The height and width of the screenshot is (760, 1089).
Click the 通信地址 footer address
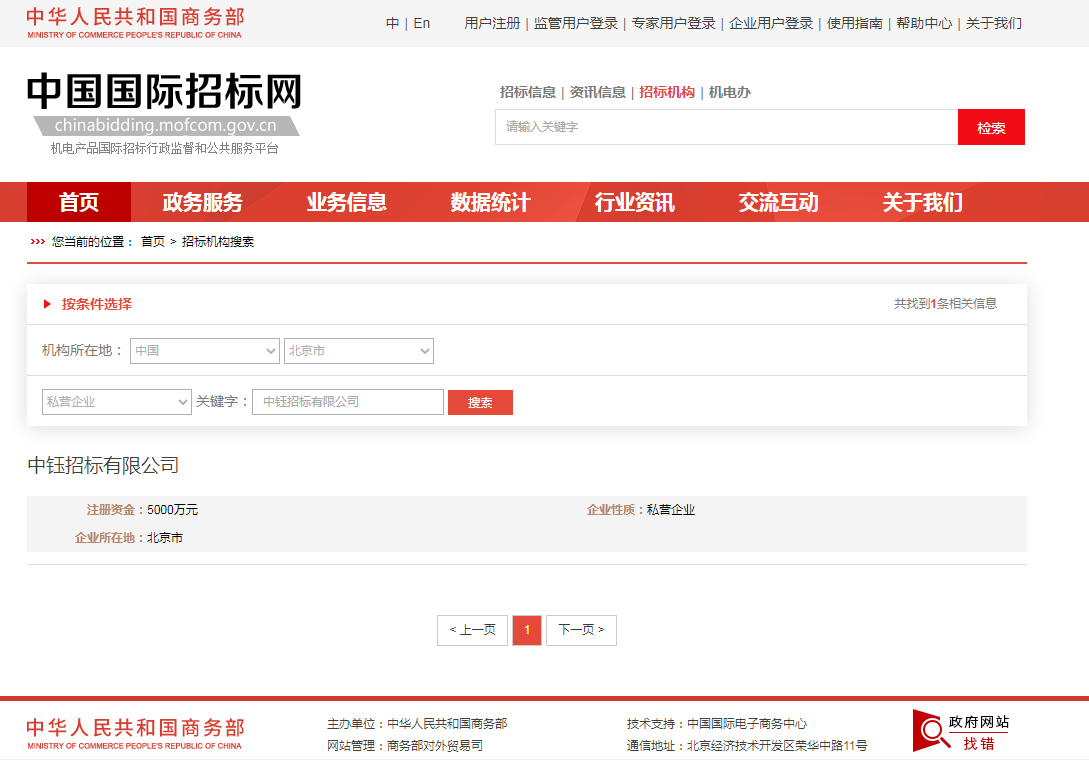click(747, 745)
